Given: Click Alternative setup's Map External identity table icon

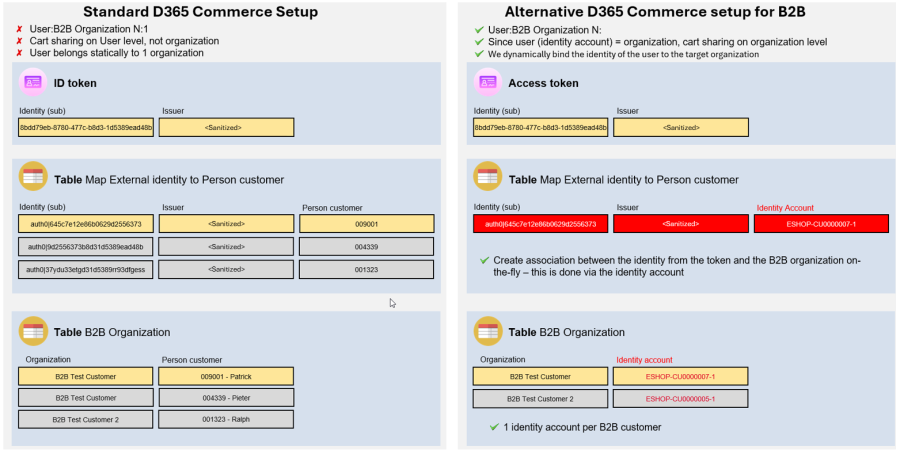Looking at the screenshot, I should coord(487,176).
